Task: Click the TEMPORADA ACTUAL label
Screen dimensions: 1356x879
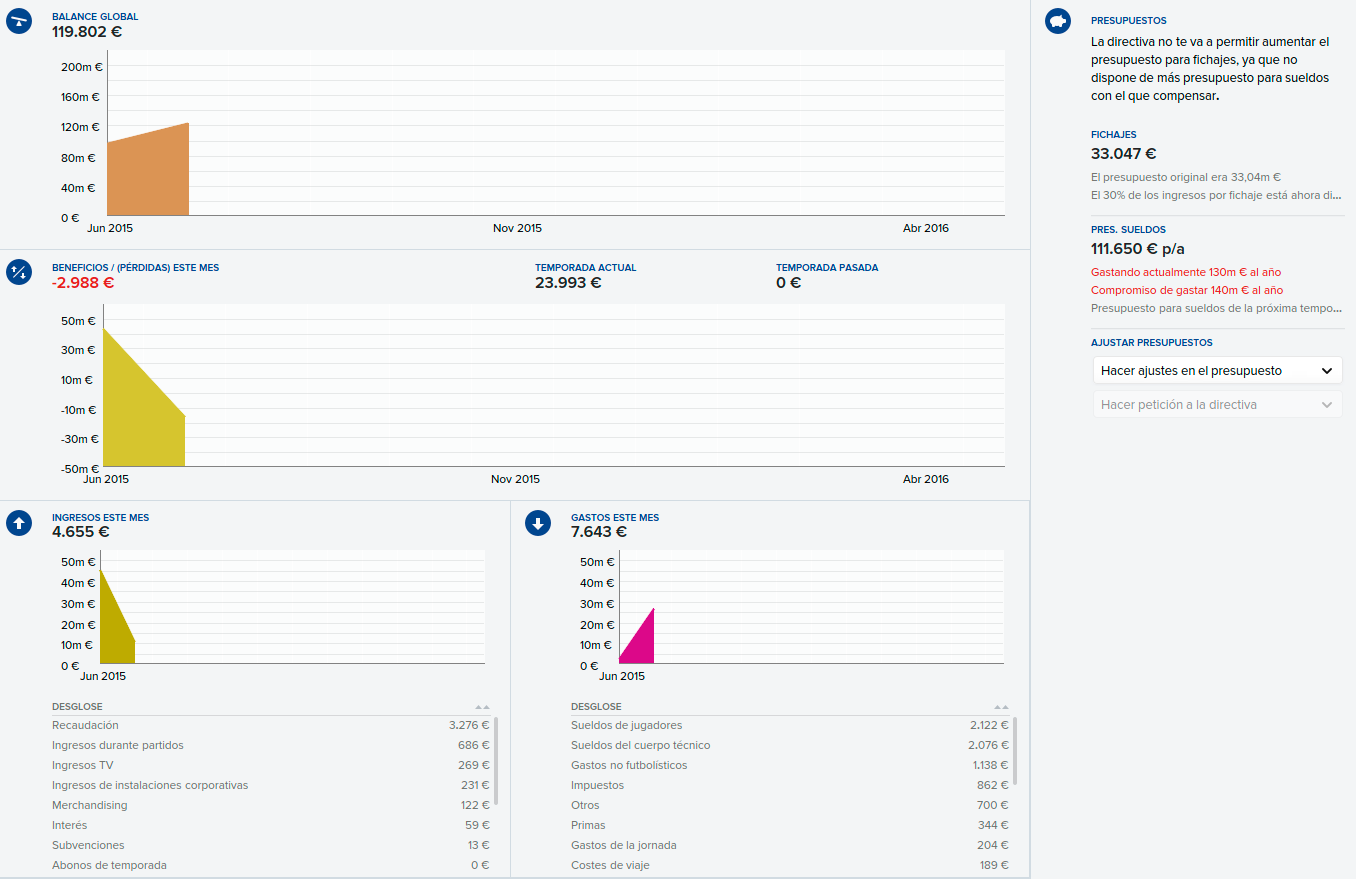Action: point(585,268)
